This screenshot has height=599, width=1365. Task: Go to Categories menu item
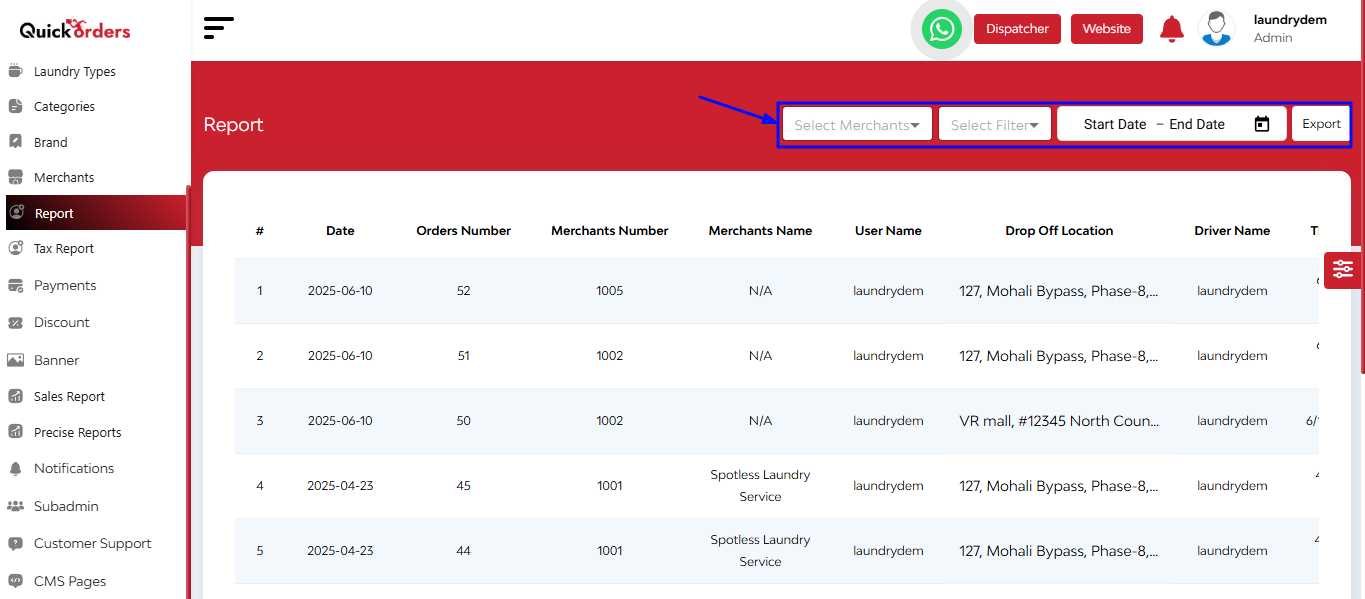point(64,106)
